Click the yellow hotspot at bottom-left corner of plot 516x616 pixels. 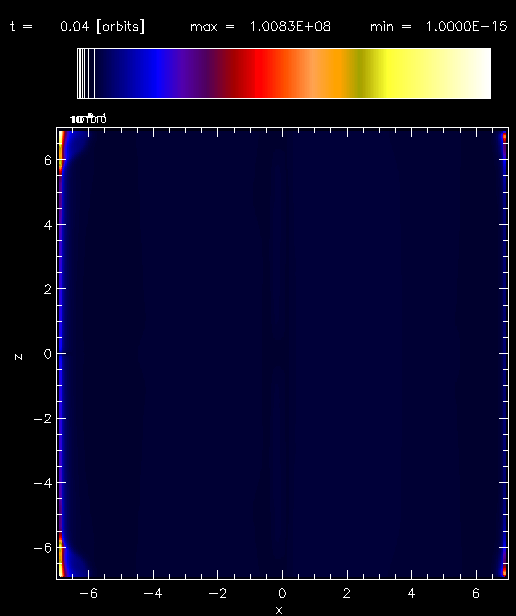click(x=61, y=556)
